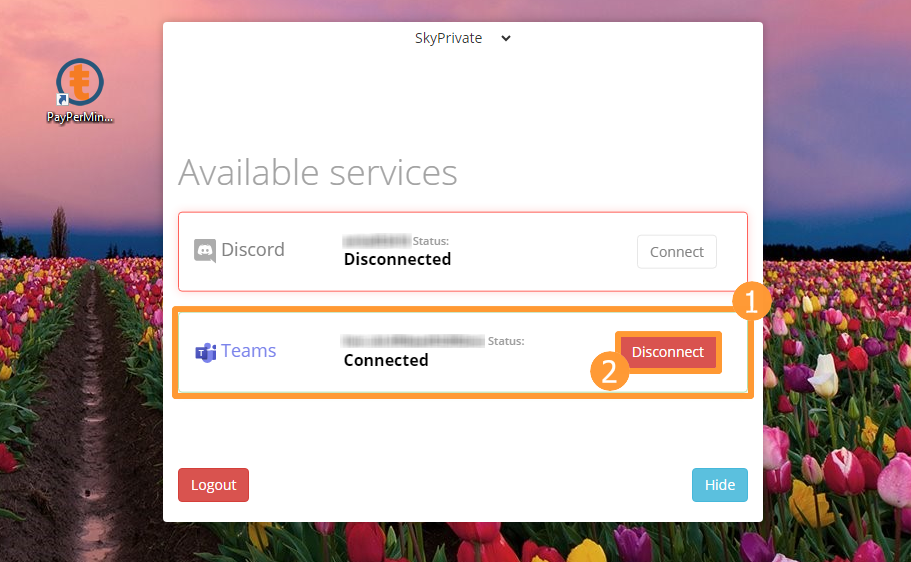Click the Discord logo icon
911x562 pixels.
coord(205,251)
